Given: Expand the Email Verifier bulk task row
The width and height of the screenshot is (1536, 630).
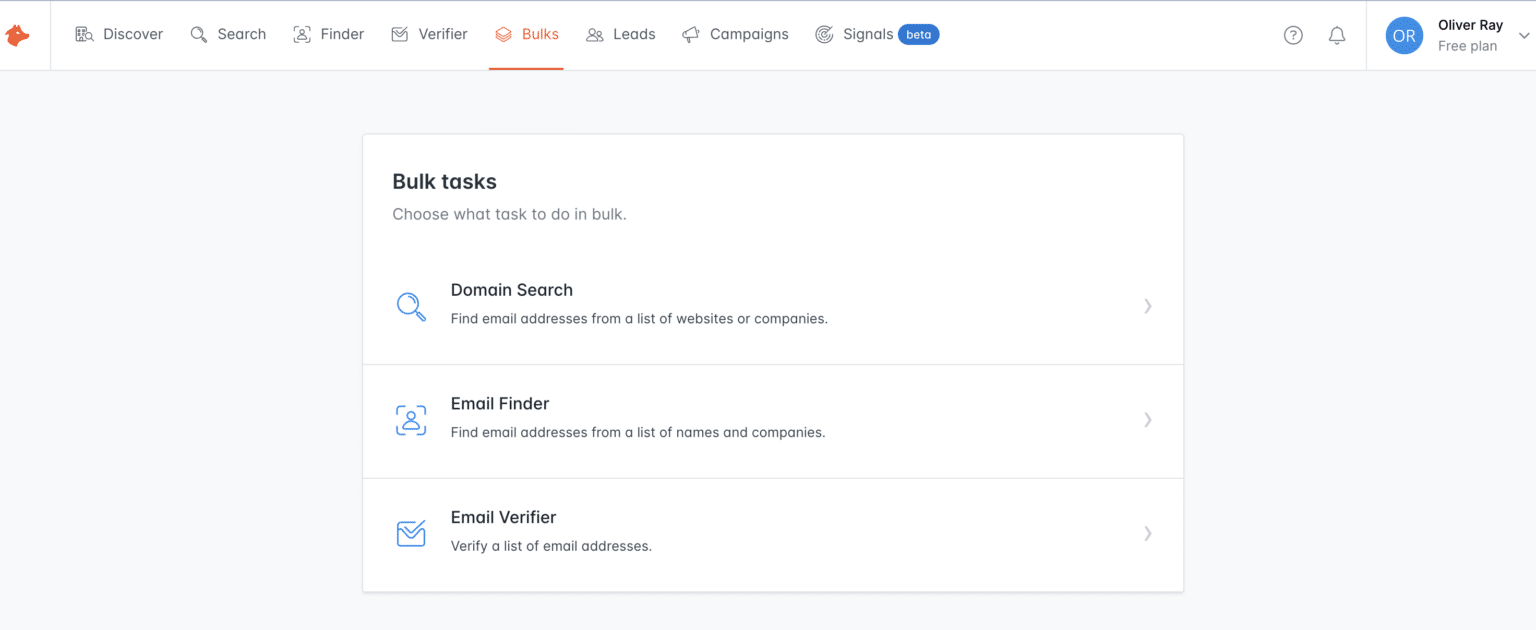Looking at the screenshot, I should [1148, 533].
